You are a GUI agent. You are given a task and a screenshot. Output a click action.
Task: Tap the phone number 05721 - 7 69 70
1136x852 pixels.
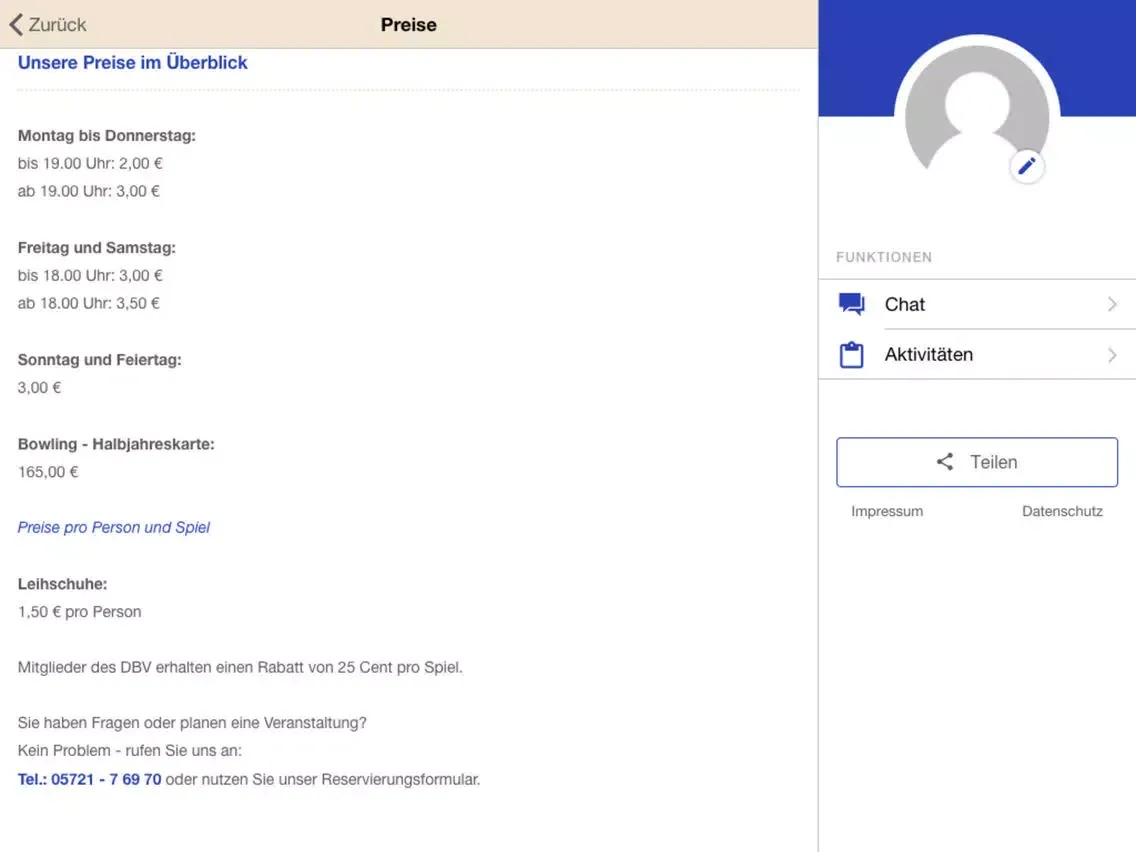[x=90, y=779]
